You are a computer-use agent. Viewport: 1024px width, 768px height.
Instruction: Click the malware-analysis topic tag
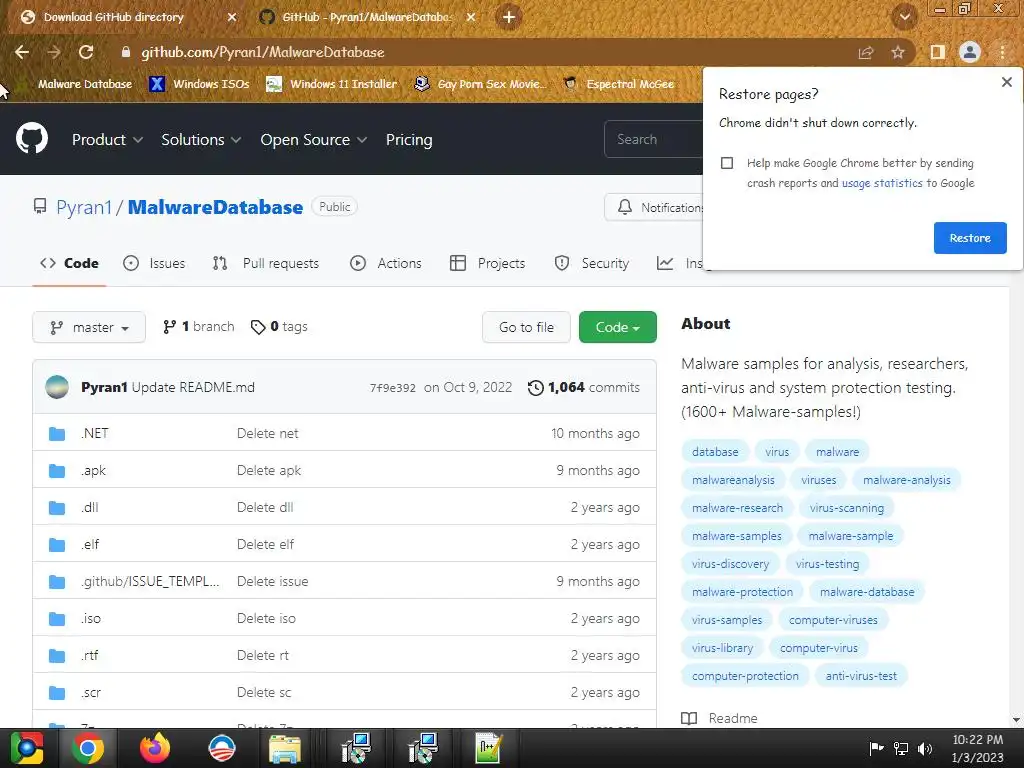tap(906, 480)
